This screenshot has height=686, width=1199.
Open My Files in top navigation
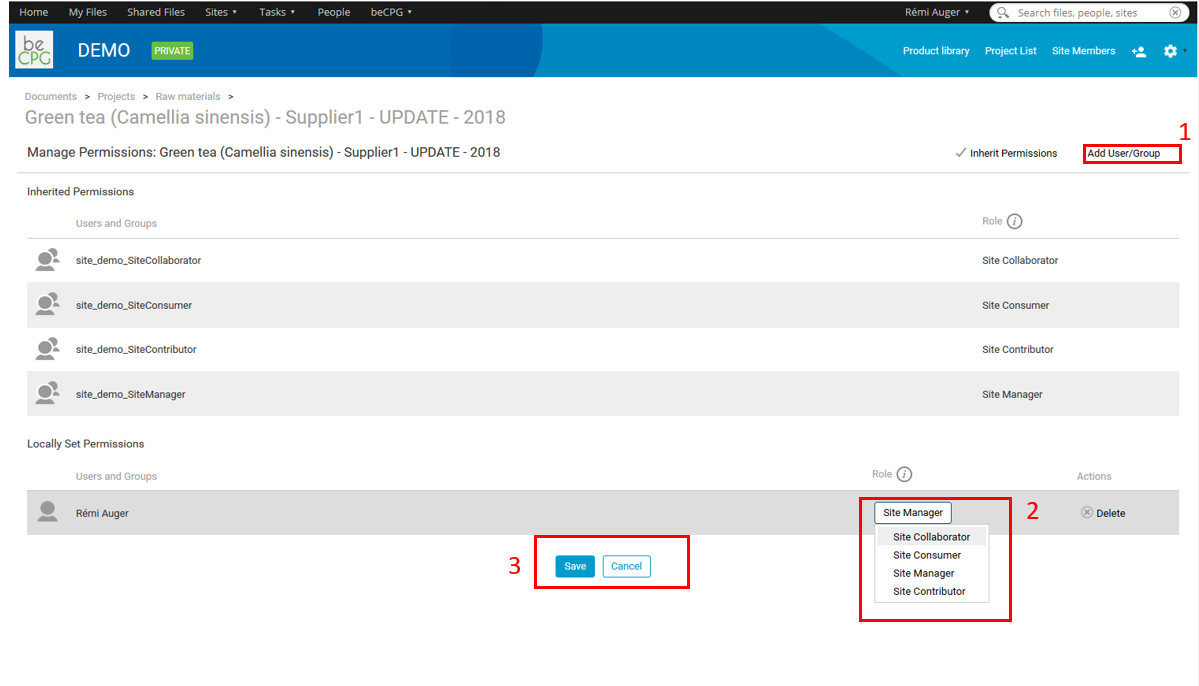coord(88,12)
